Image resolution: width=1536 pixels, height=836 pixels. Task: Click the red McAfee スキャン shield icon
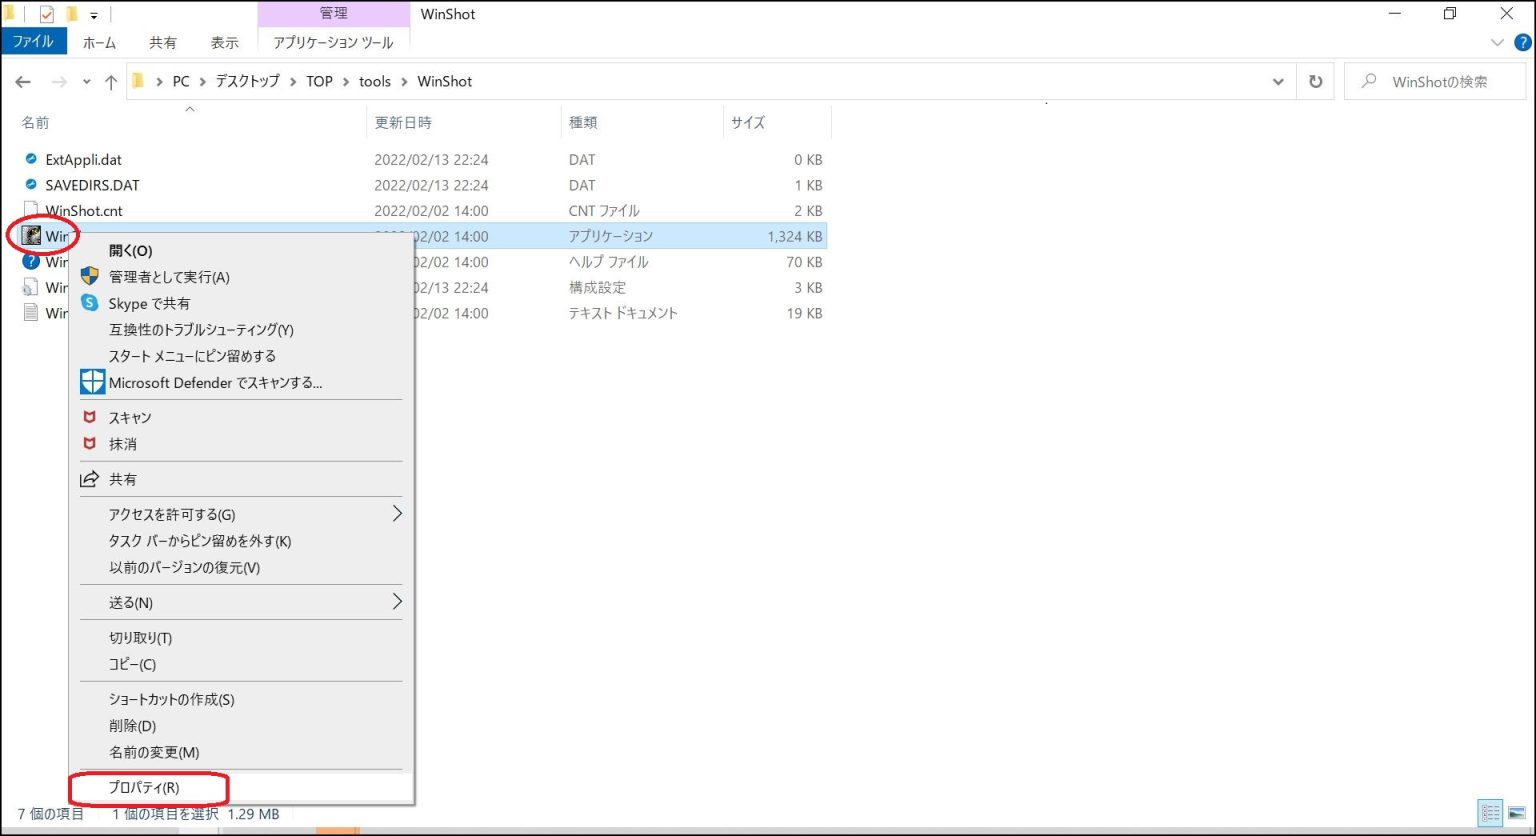[x=92, y=417]
